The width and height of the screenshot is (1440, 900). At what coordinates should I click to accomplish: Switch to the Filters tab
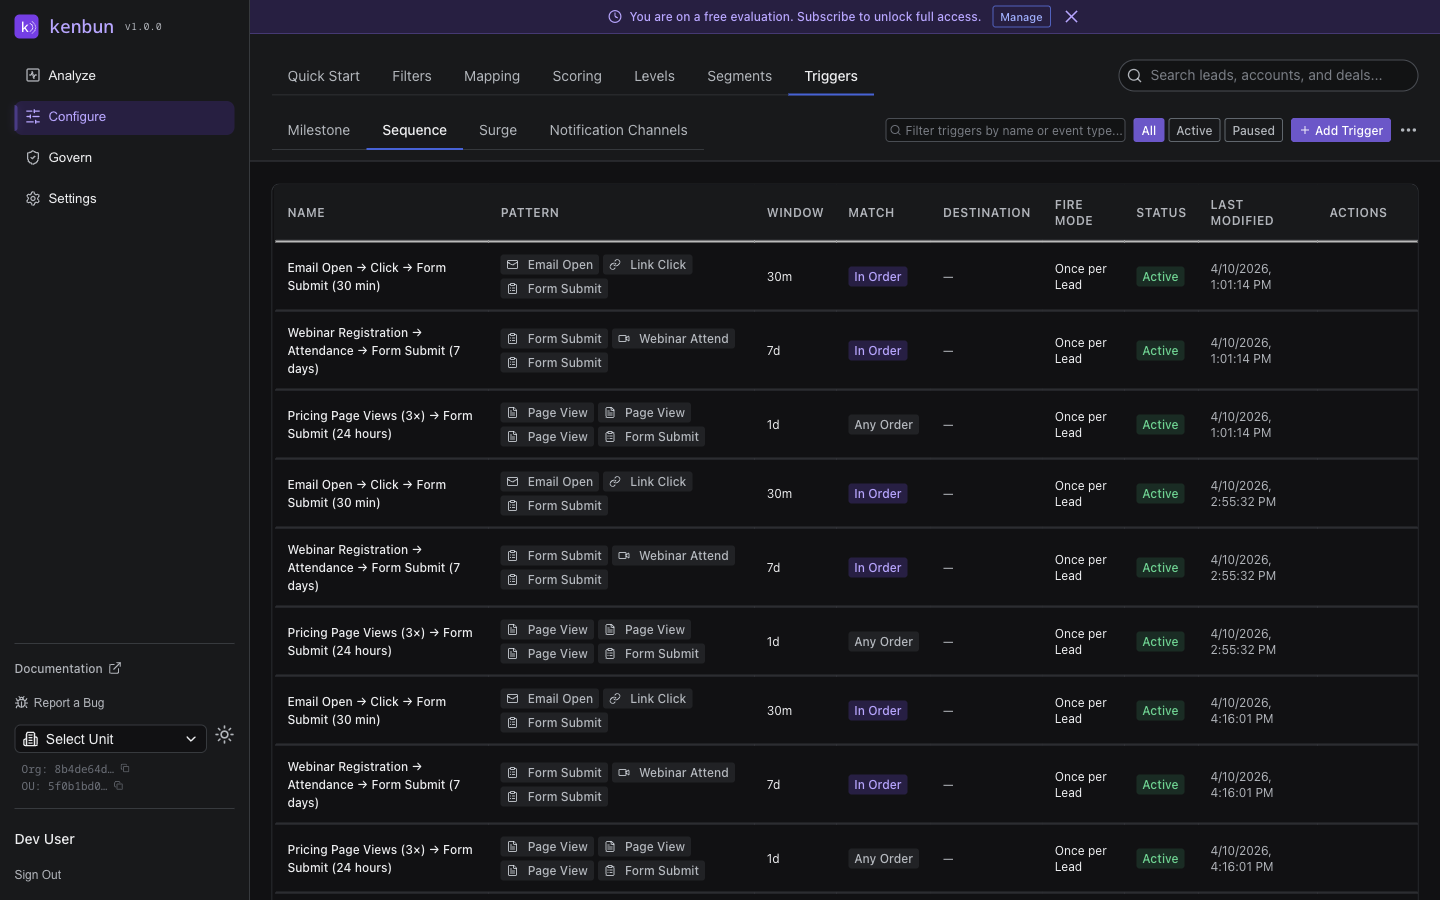coord(412,76)
